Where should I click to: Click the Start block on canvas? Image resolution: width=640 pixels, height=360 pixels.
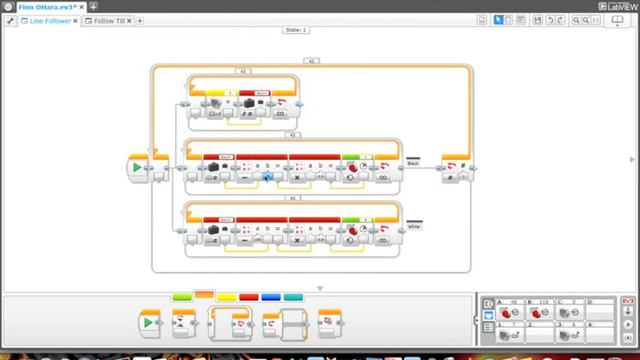click(x=138, y=168)
